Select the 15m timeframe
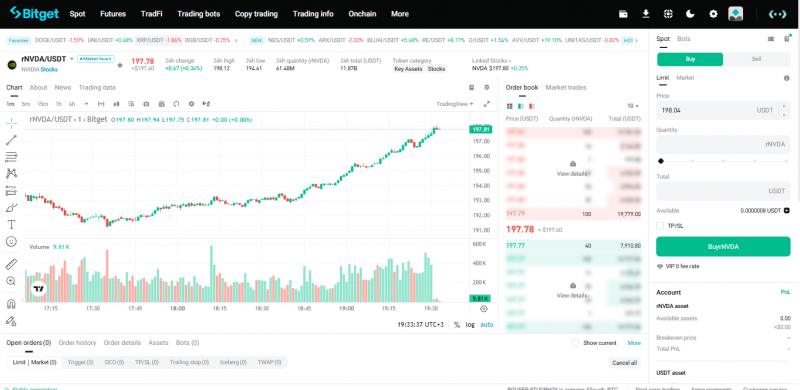Viewport: 800px width, 390px height. [x=42, y=104]
